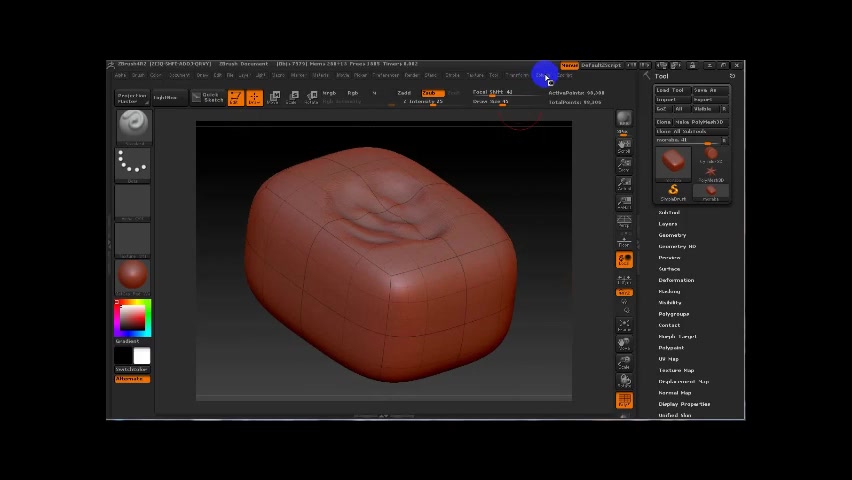Expand the Polygroups subpalette
Screen dimensions: 852x480
[673, 314]
